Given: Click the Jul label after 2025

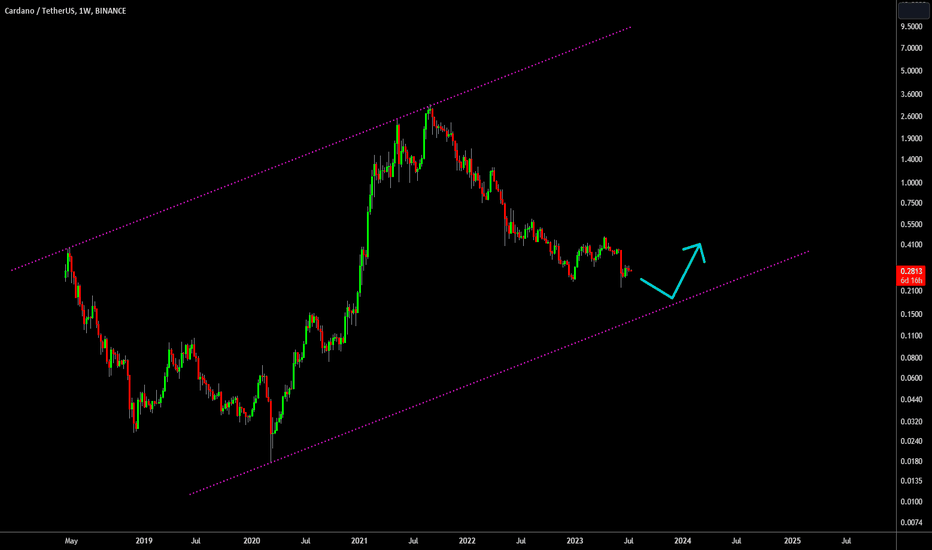Looking at the screenshot, I should coord(846,541).
